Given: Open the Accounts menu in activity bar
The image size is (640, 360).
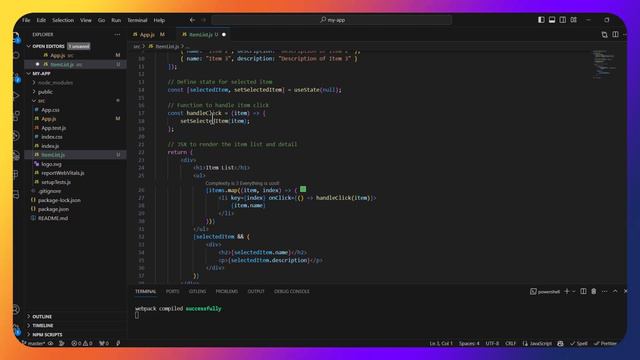Looking at the screenshot, I should 16,309.
